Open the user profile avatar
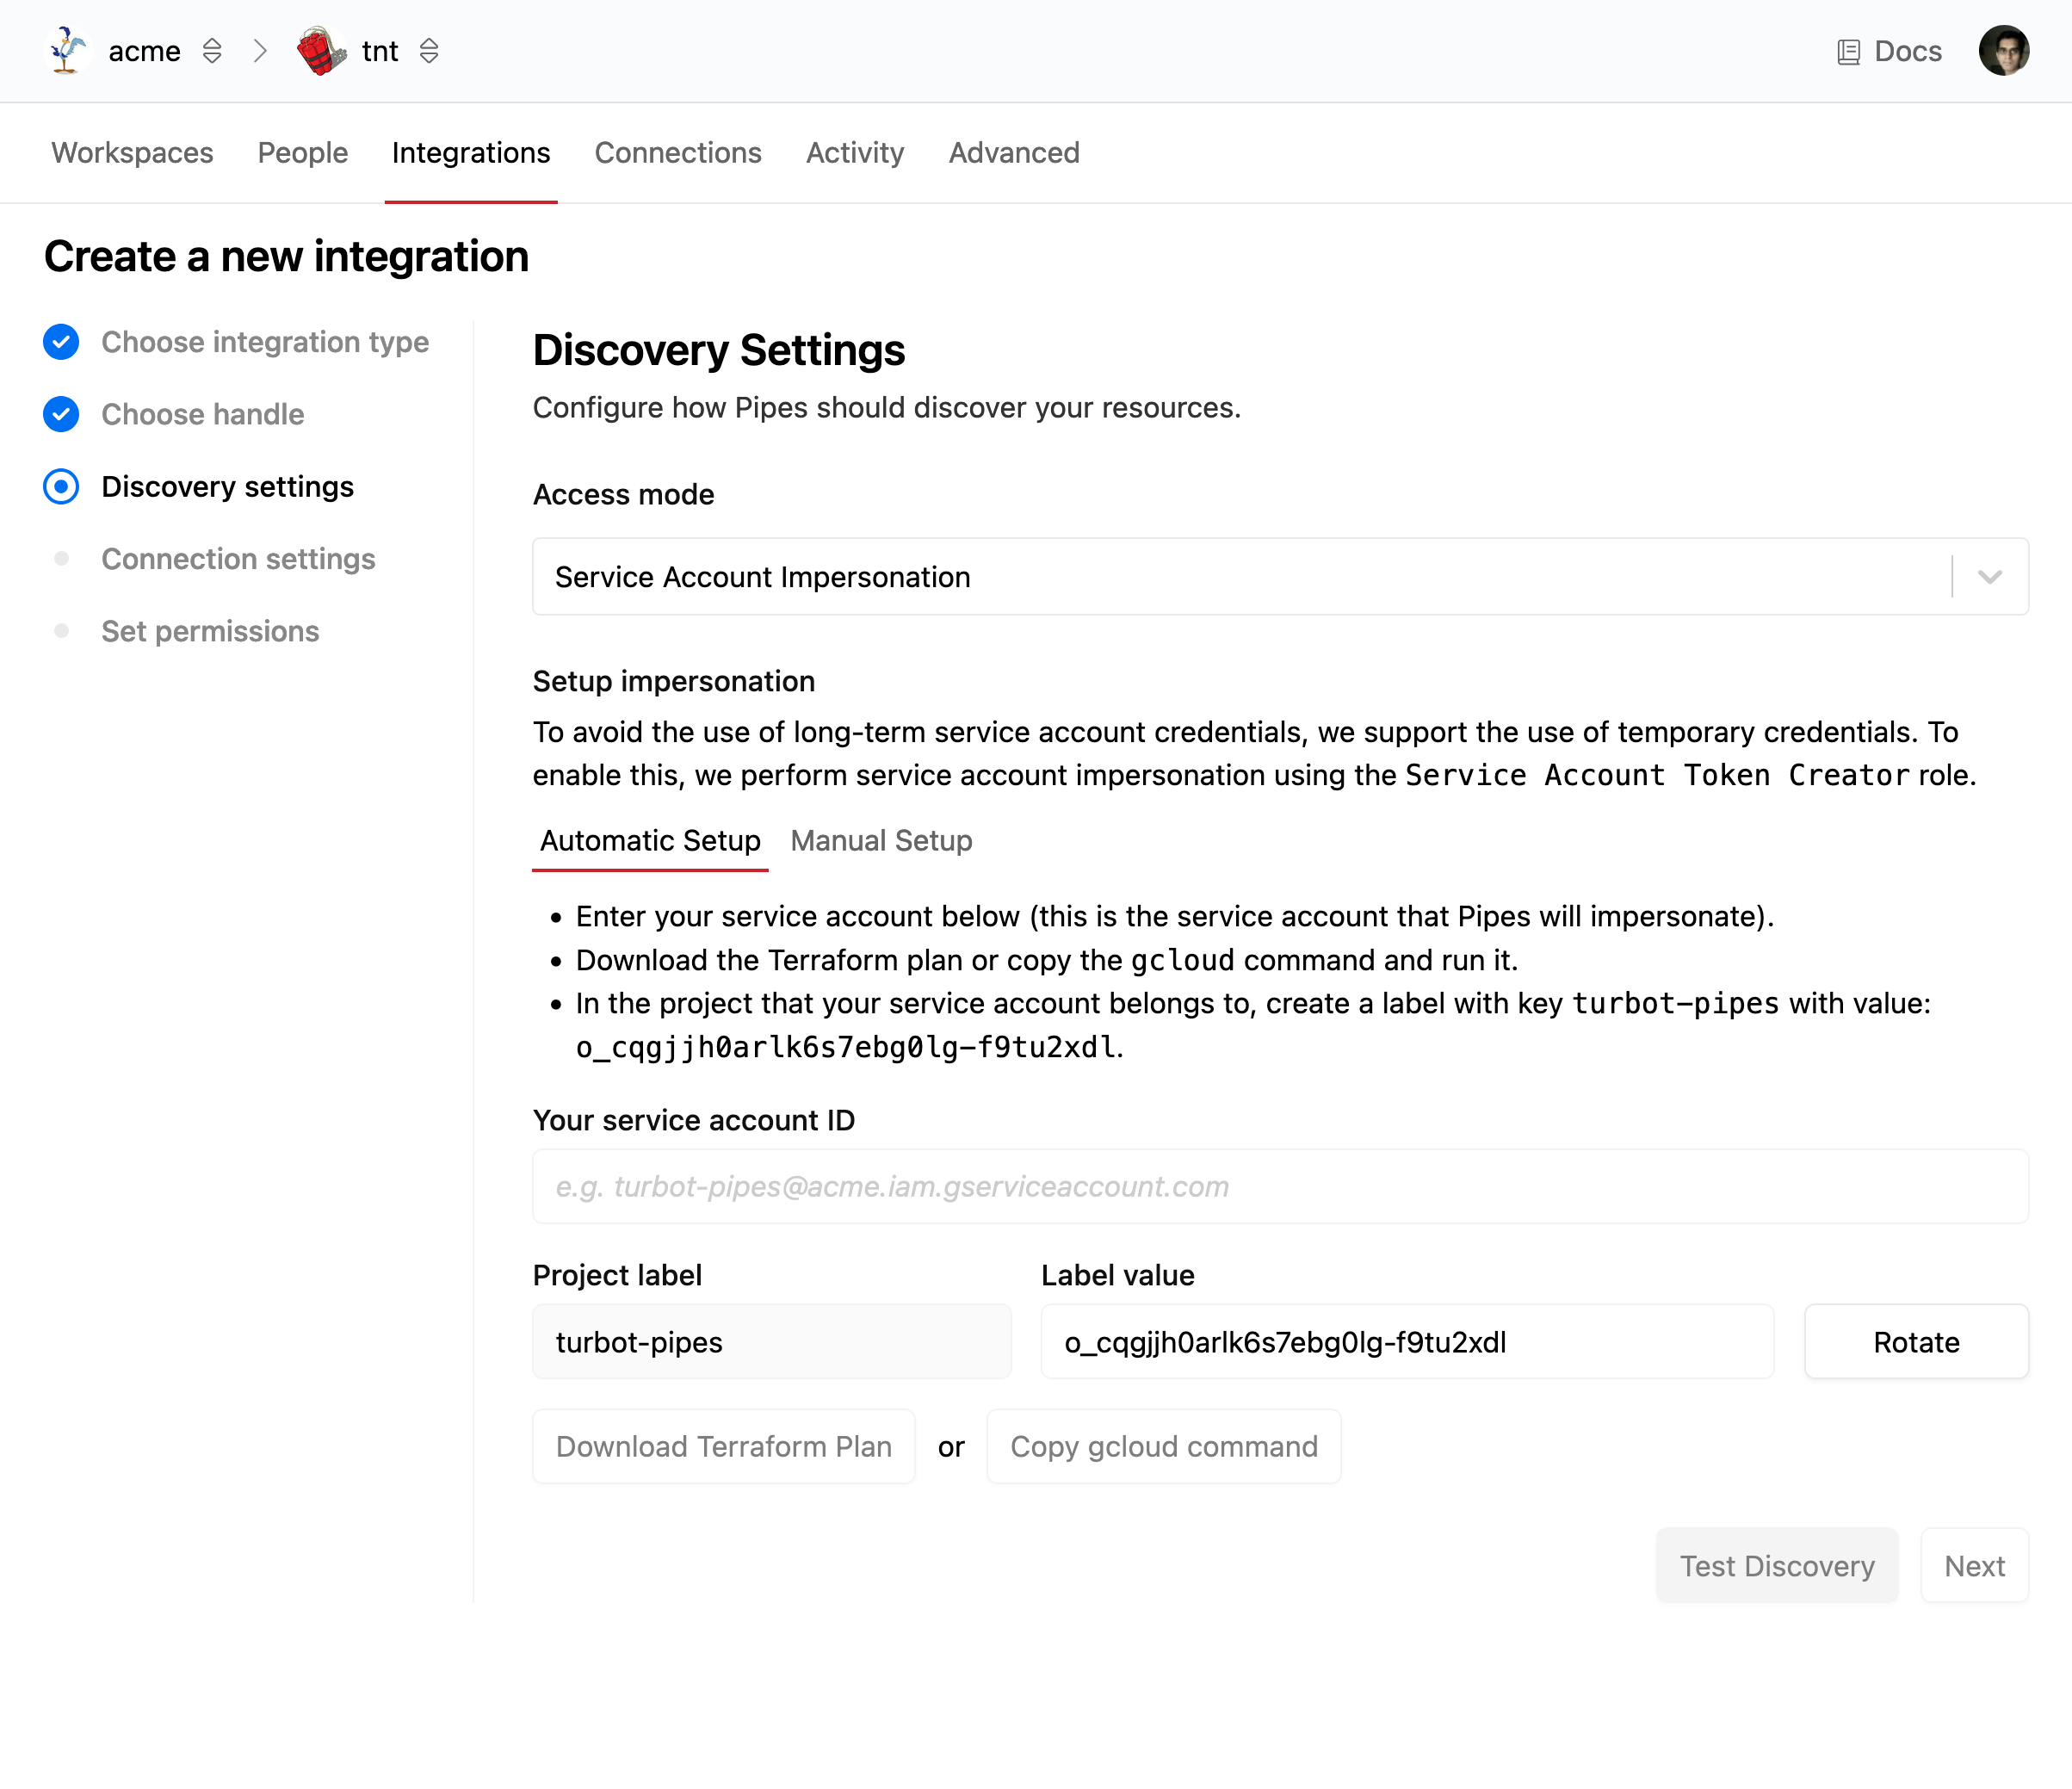This screenshot has width=2072, height=1789. click(2003, 50)
